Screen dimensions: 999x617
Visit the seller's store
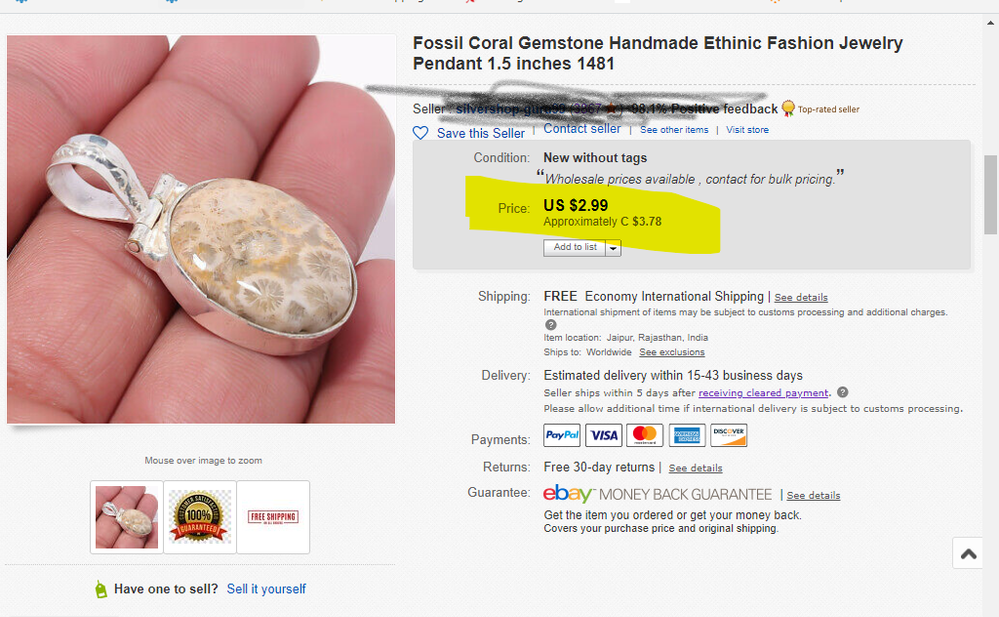tap(747, 129)
